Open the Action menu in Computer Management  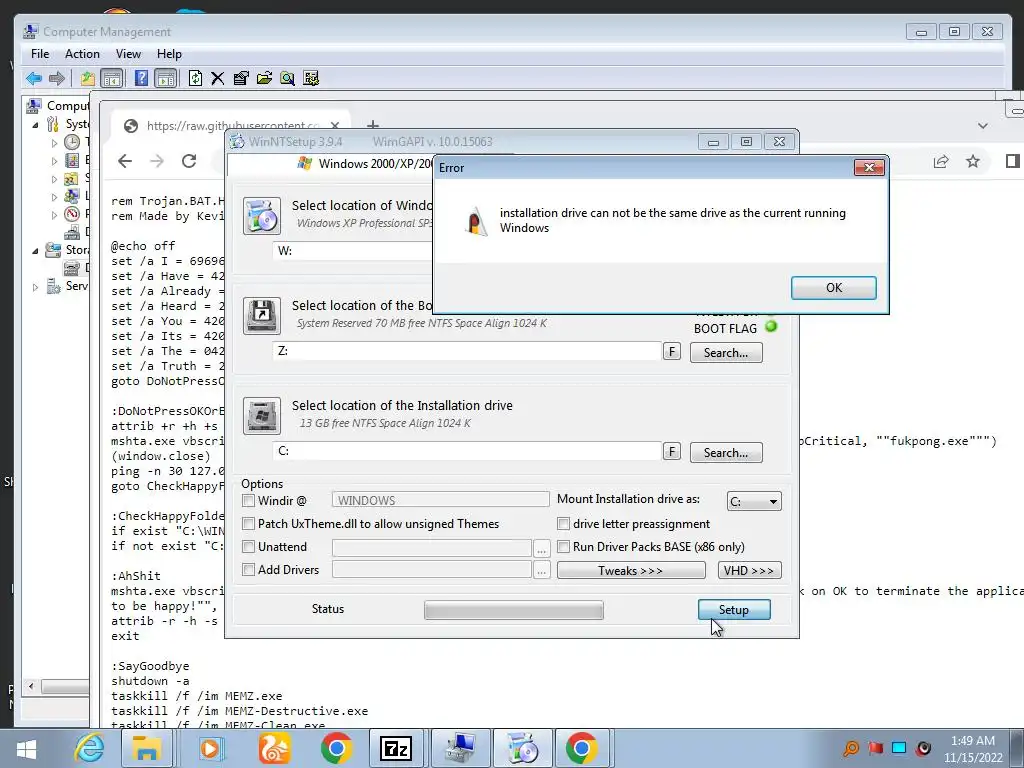pyautogui.click(x=82, y=54)
